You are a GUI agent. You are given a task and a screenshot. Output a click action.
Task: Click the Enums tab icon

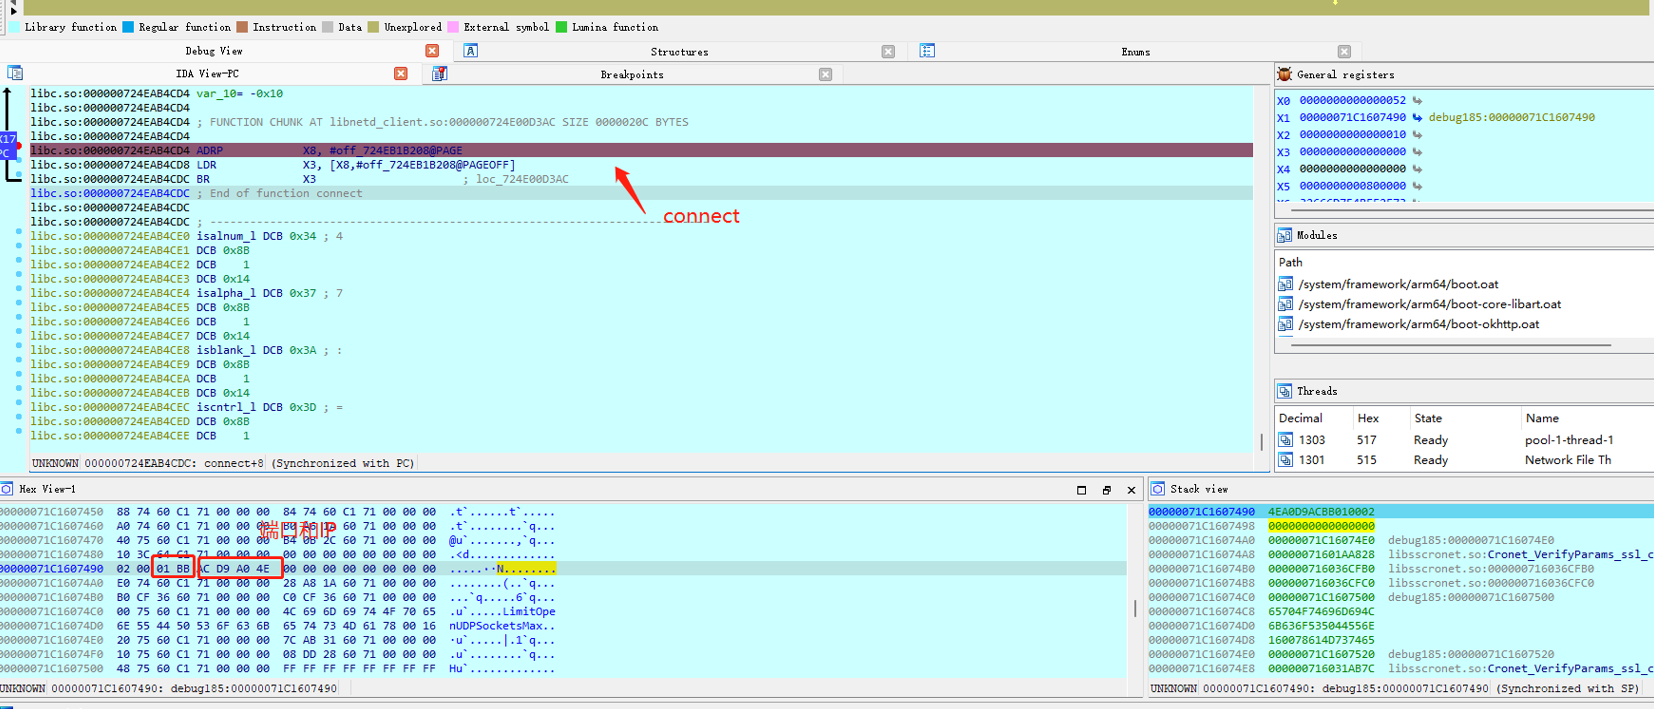tap(927, 51)
